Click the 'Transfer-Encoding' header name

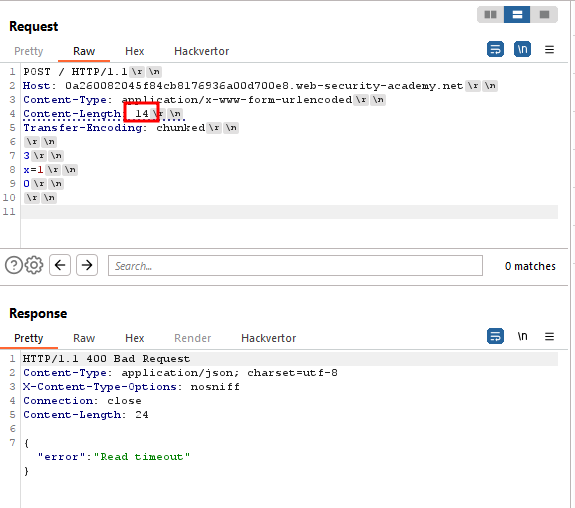pos(83,128)
